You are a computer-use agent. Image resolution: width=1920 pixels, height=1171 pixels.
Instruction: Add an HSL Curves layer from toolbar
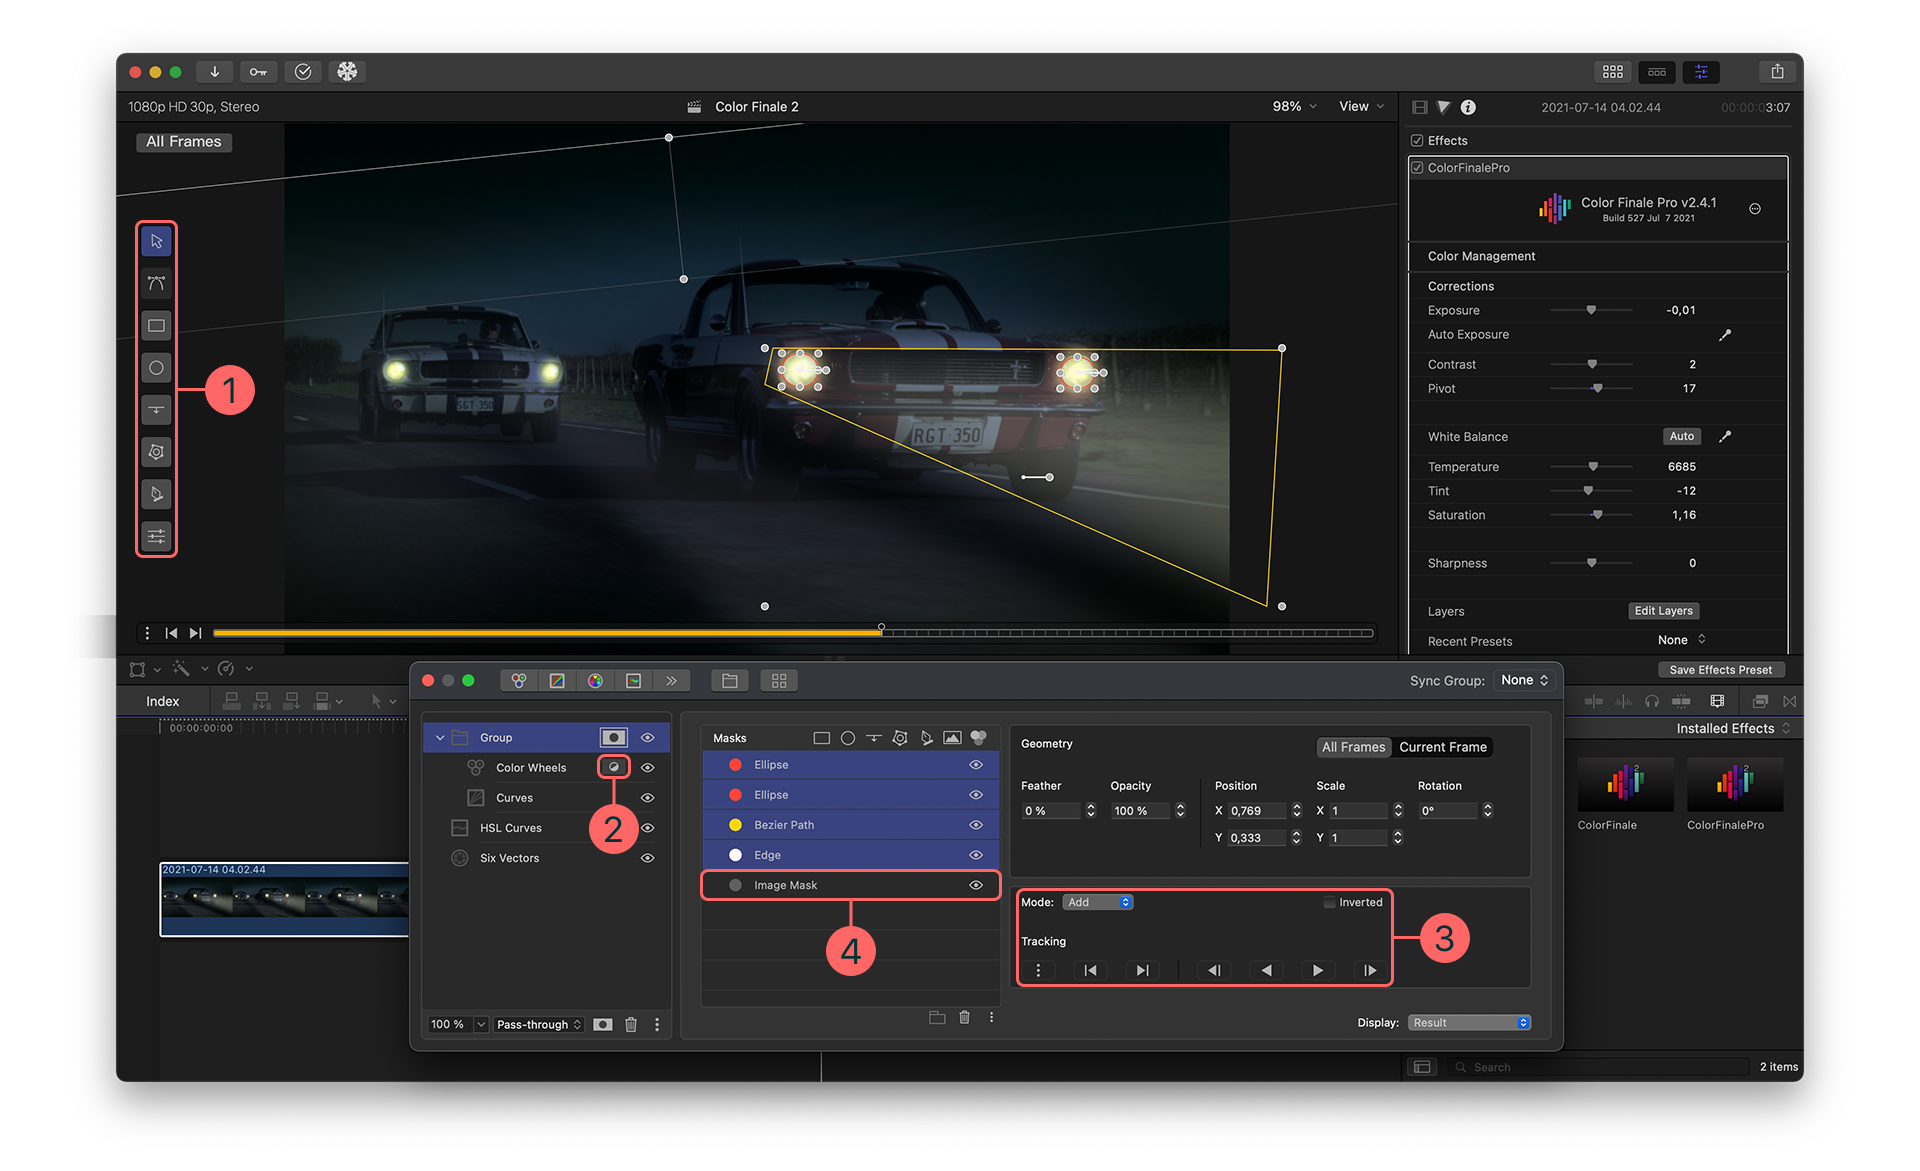[x=633, y=681]
